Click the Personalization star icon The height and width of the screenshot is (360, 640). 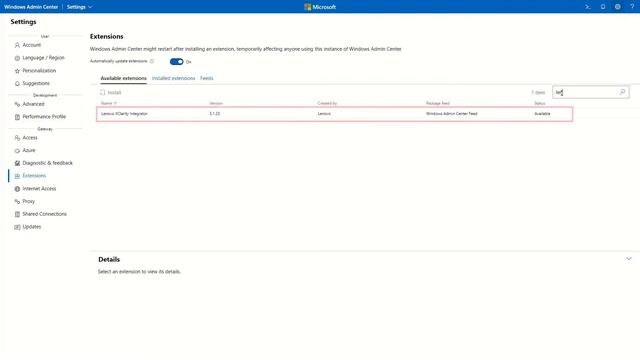coord(17,71)
